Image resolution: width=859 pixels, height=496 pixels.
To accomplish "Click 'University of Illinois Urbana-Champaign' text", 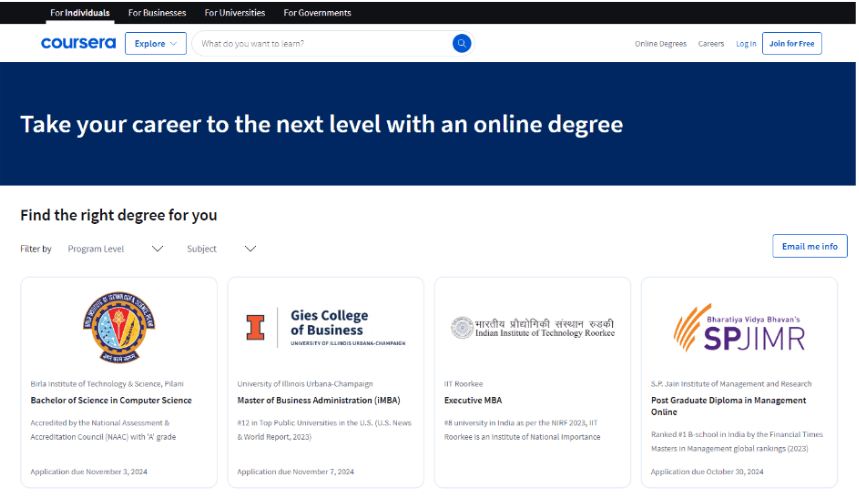I will (x=305, y=384).
